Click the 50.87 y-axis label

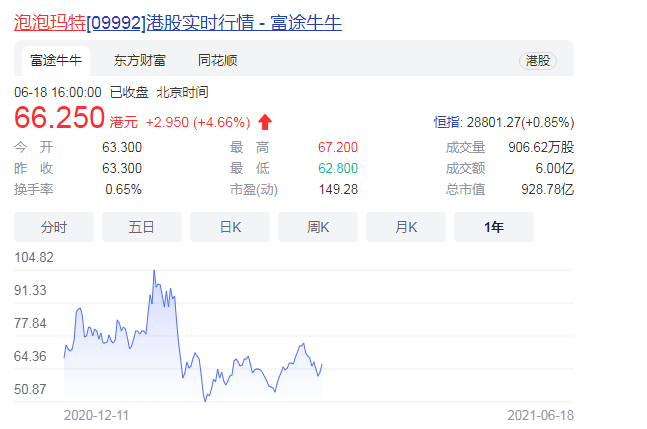tap(30, 389)
